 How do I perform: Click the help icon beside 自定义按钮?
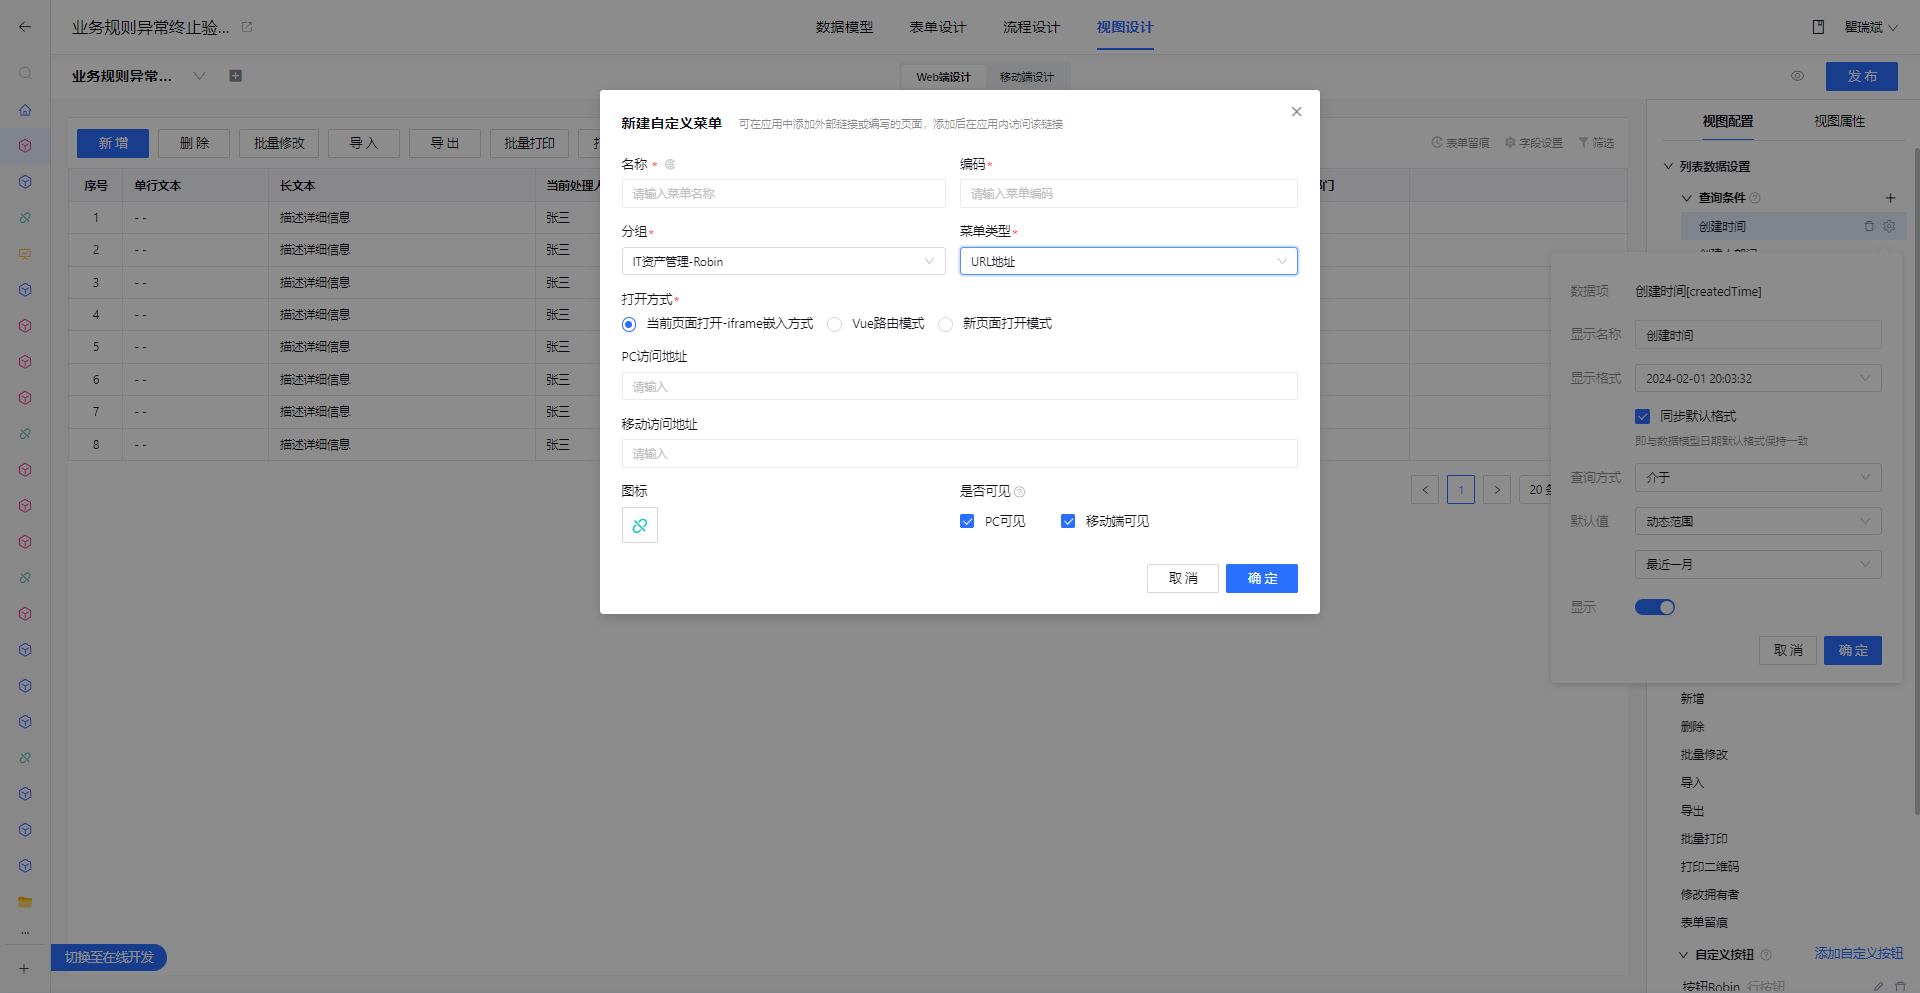click(x=1766, y=955)
